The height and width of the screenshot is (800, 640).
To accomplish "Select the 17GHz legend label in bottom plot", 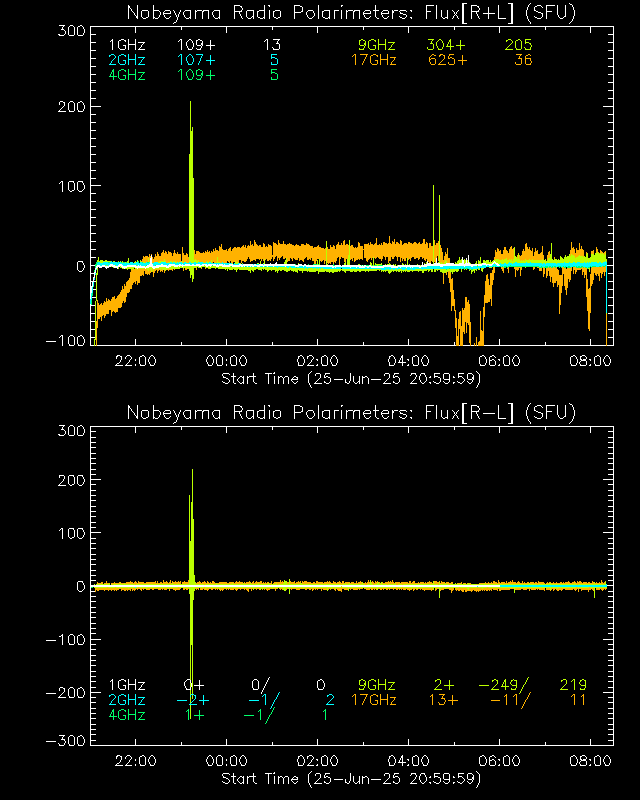I will [x=374, y=699].
